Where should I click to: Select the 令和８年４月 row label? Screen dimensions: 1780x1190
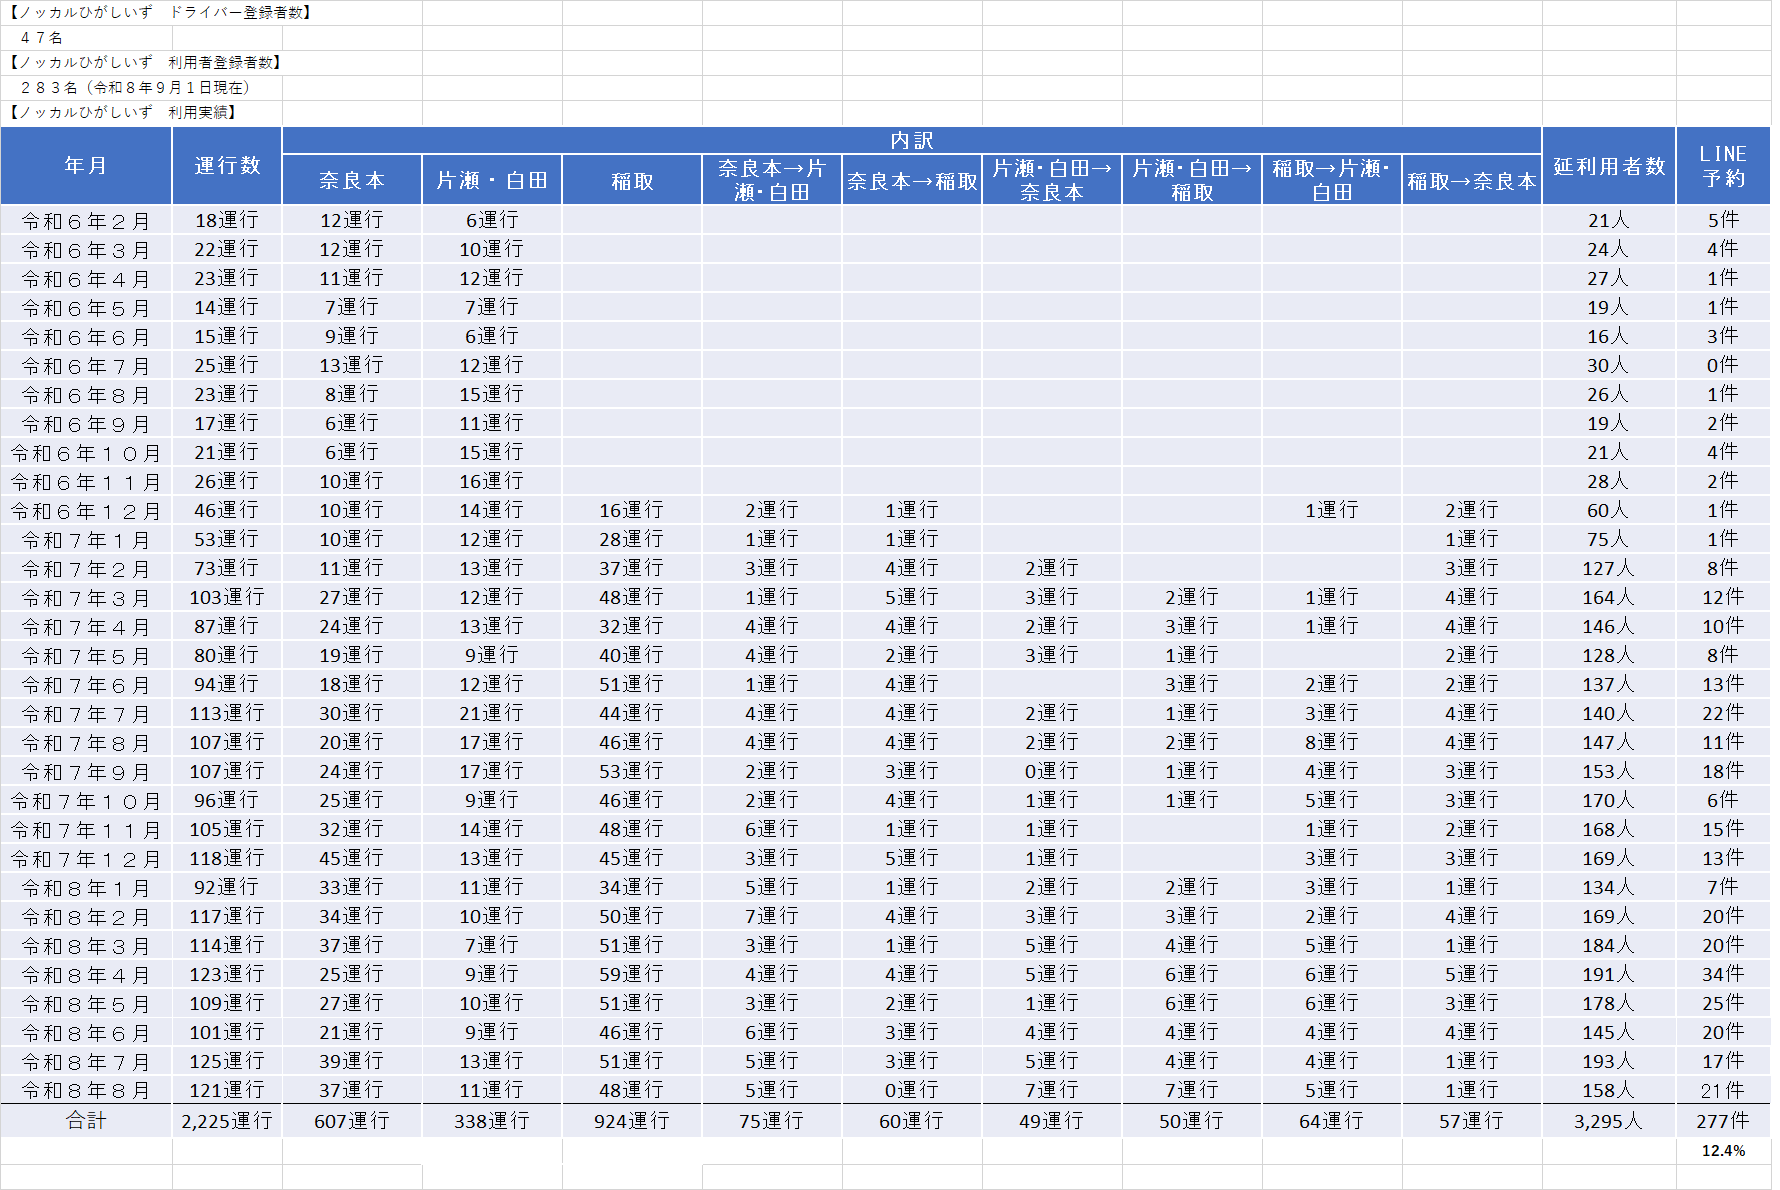click(86, 974)
